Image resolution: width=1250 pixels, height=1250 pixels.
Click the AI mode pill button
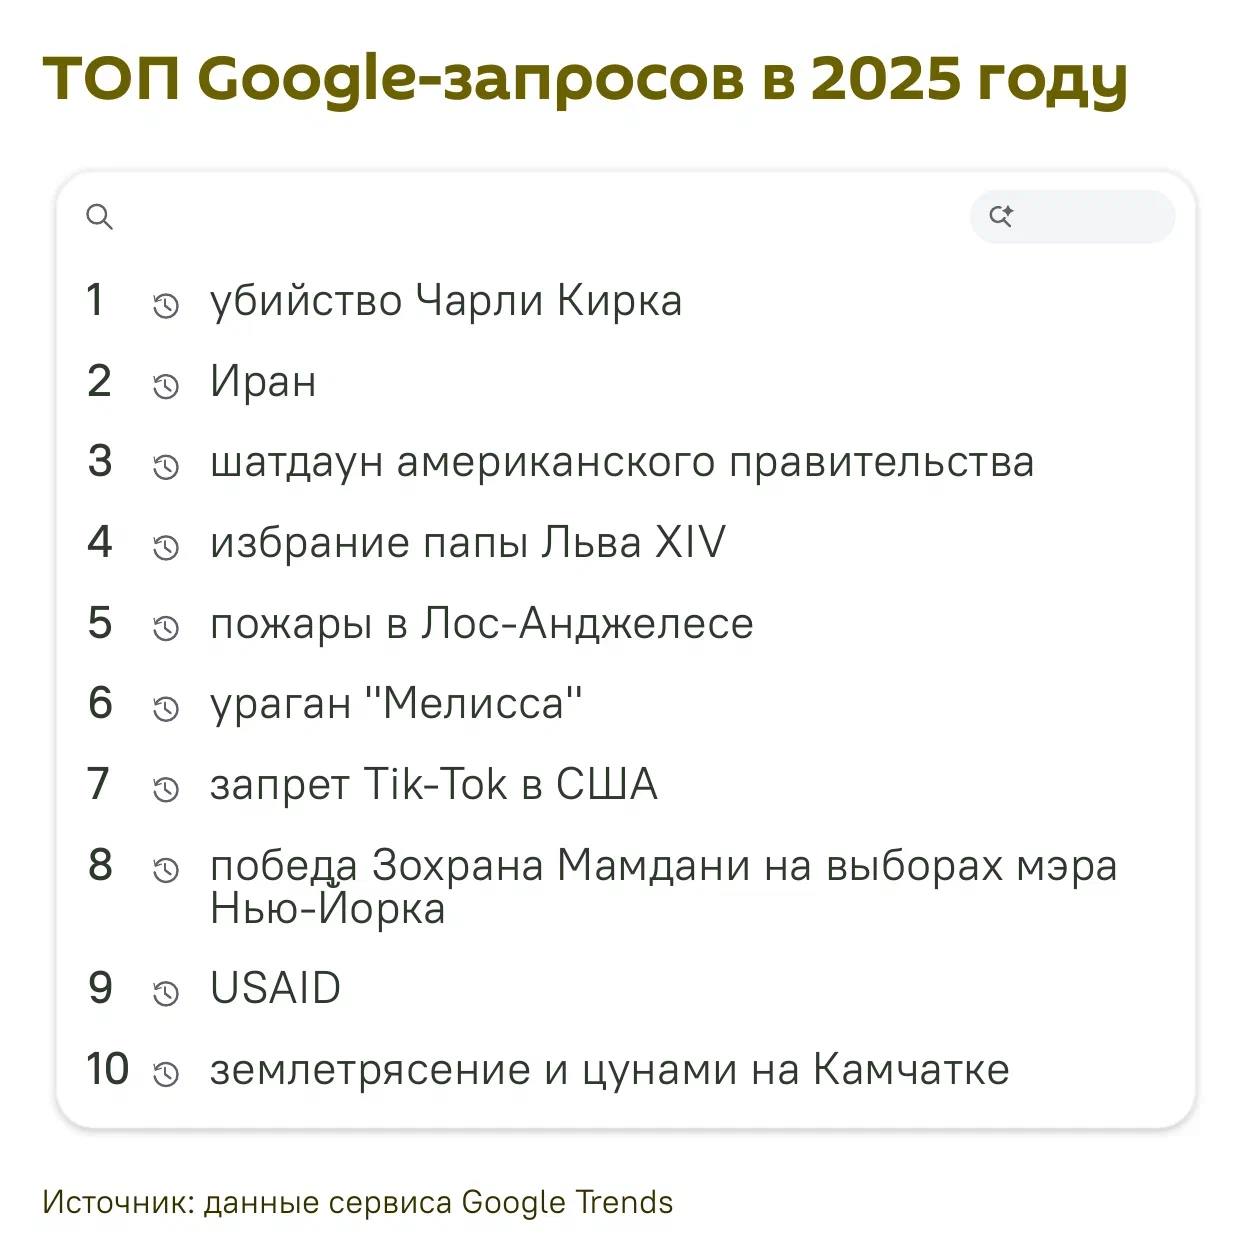1072,216
